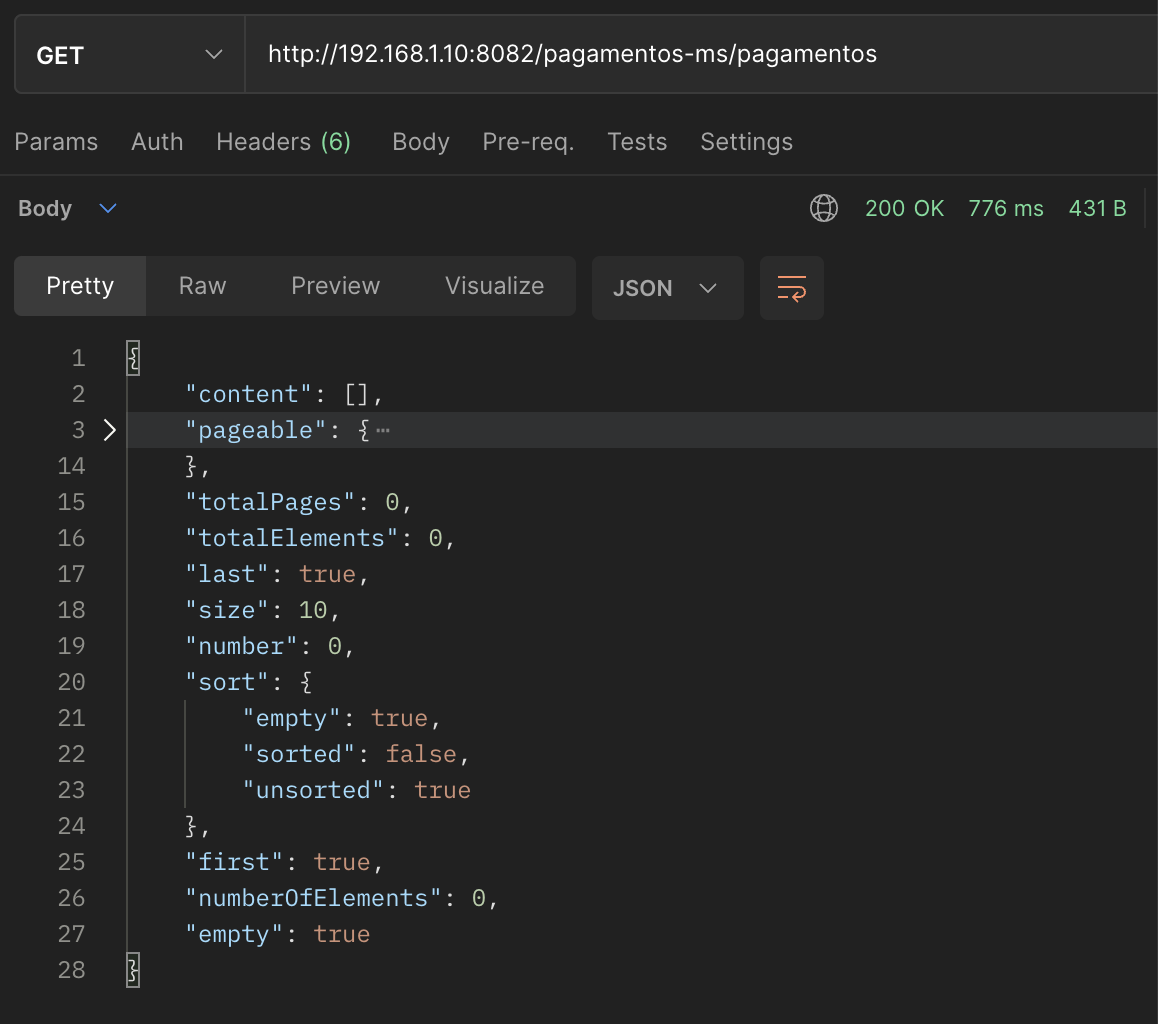Select the Pretty view
Screen dimensions: 1158x1024
point(80,286)
